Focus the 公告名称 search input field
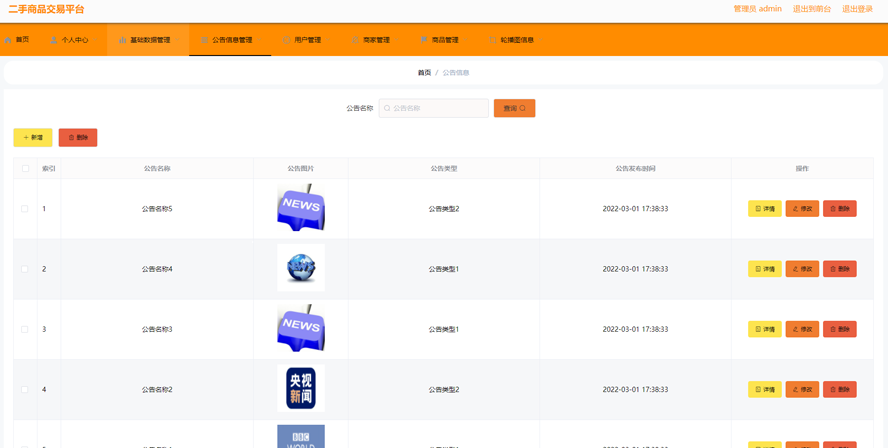 (434, 108)
